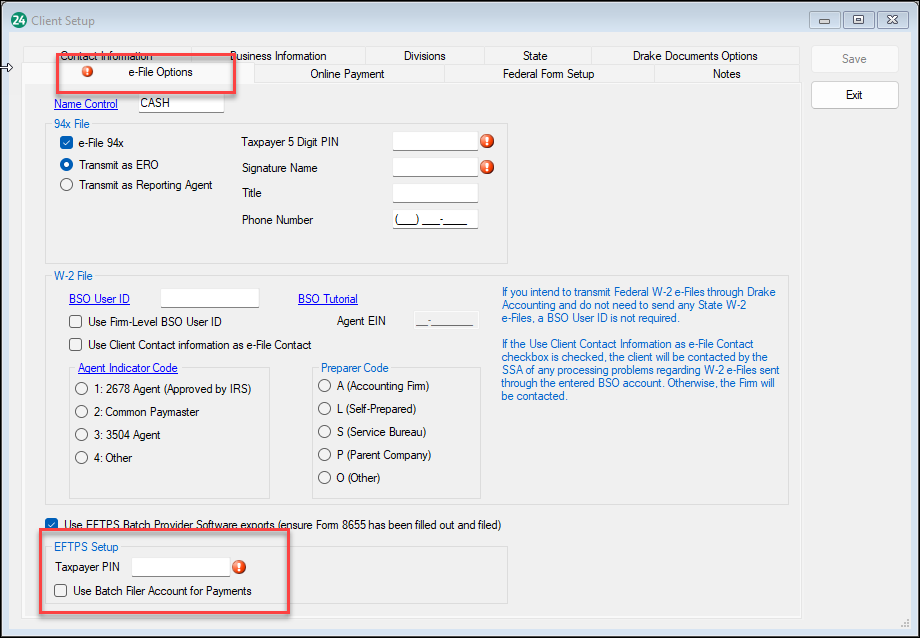This screenshot has width=920, height=638.
Task: Switch to the Divisions tab
Action: coord(426,55)
